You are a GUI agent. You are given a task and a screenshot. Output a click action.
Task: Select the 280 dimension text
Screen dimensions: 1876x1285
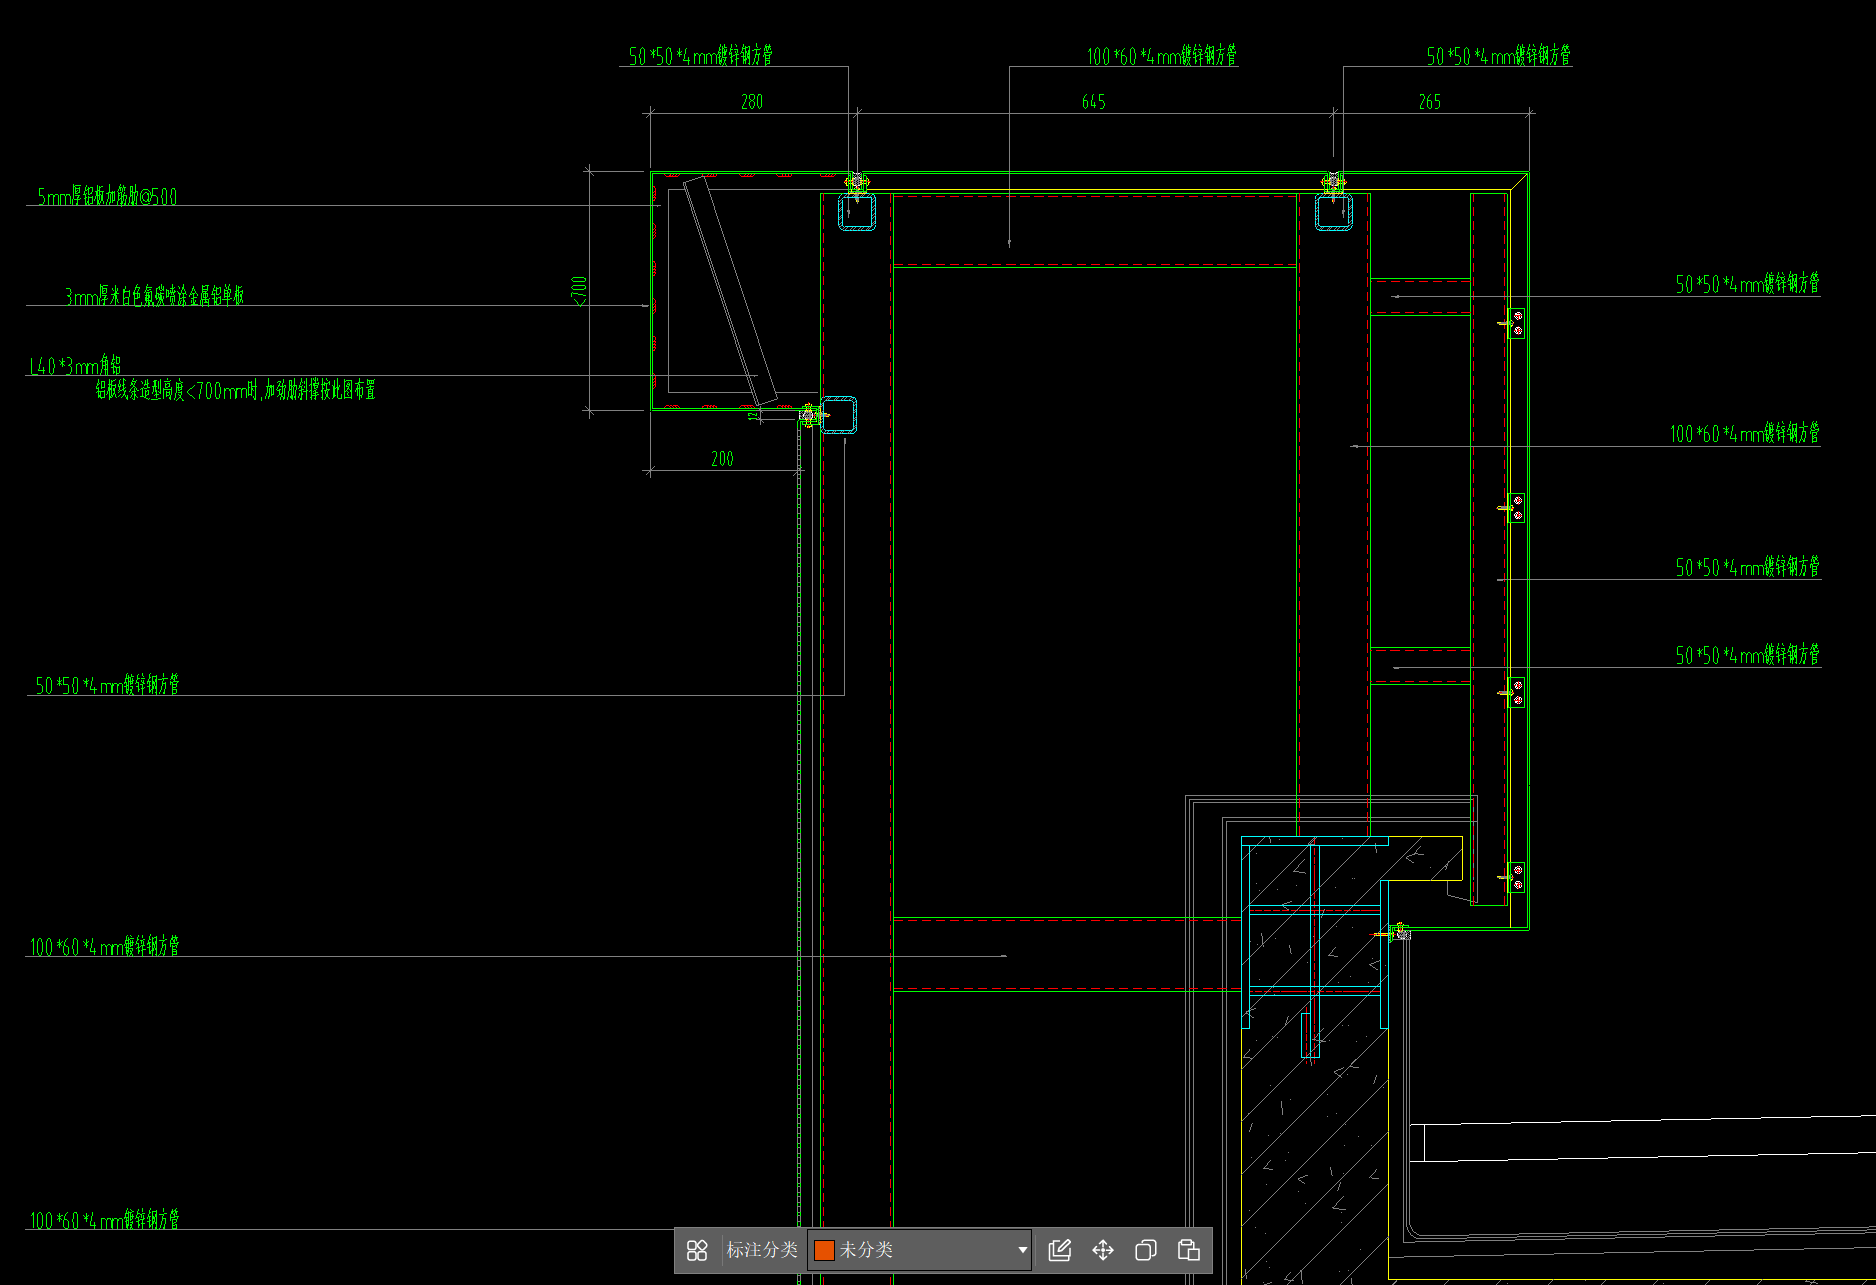click(x=752, y=102)
